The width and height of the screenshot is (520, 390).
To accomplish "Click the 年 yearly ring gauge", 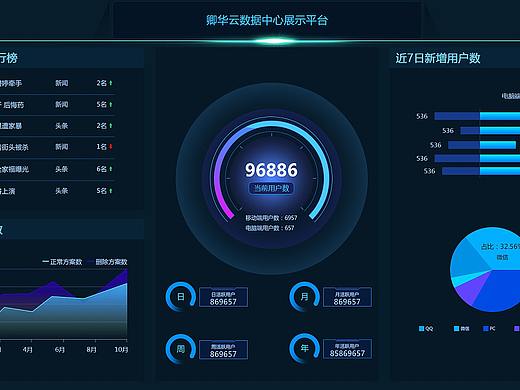I will [x=304, y=349].
